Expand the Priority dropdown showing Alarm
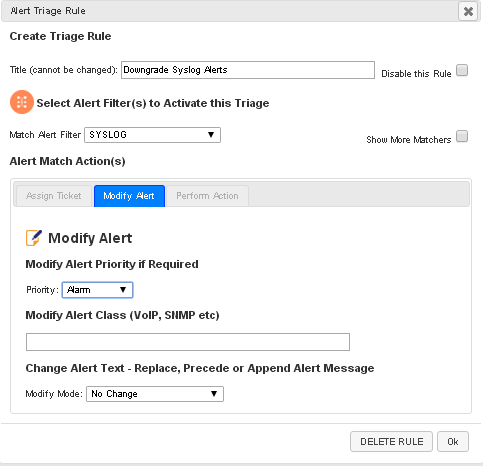Image resolution: width=483 pixels, height=466 pixels. coord(97,290)
